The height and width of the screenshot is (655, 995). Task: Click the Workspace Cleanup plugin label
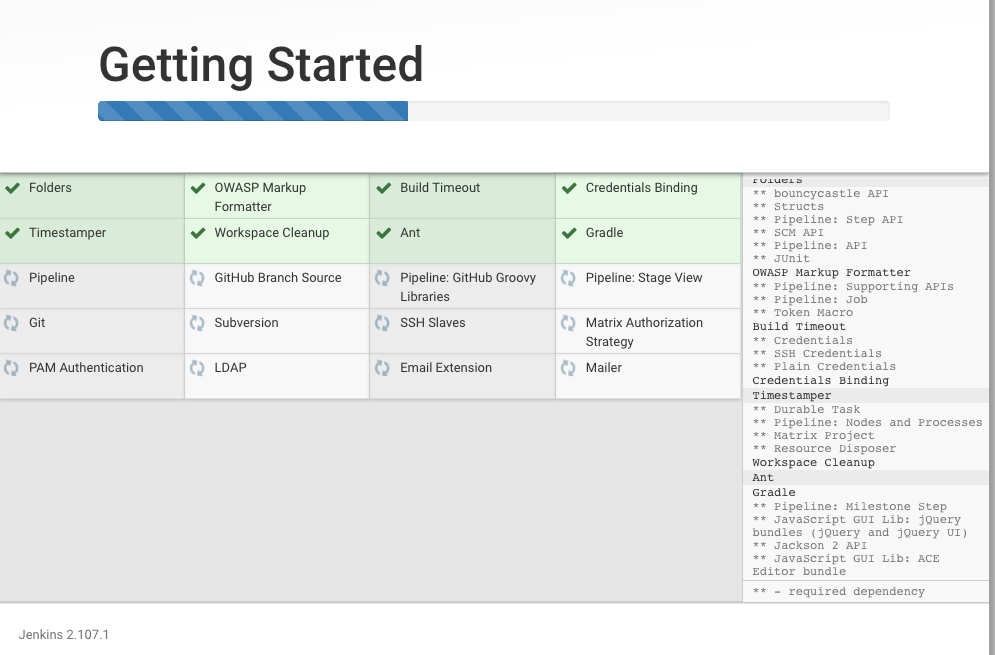click(272, 233)
